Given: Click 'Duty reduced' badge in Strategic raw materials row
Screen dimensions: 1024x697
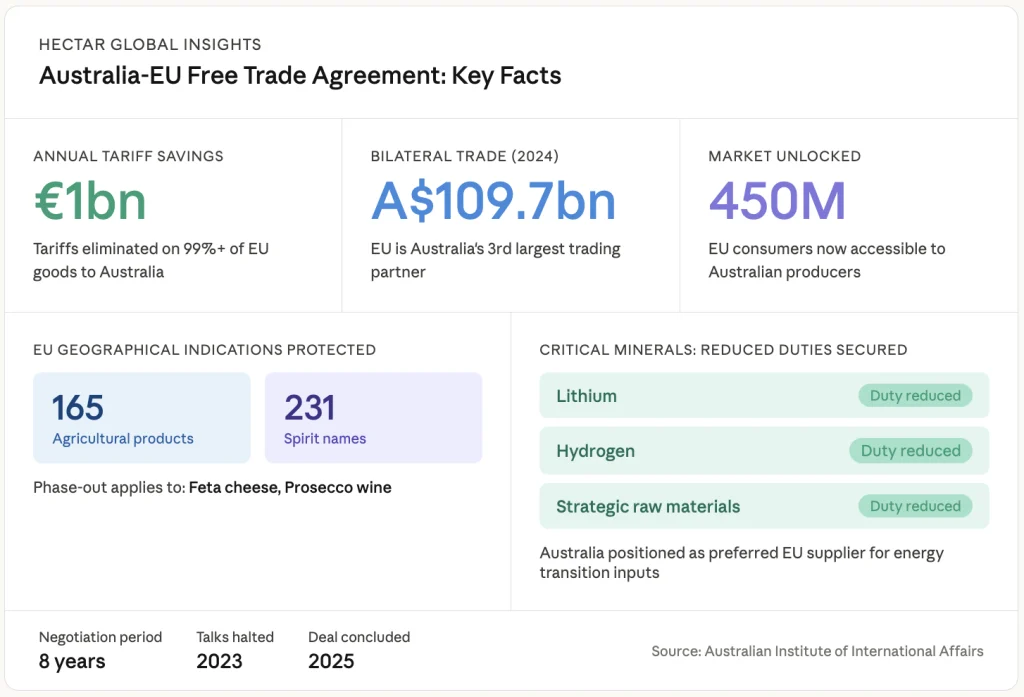Looking at the screenshot, I should click(x=915, y=506).
